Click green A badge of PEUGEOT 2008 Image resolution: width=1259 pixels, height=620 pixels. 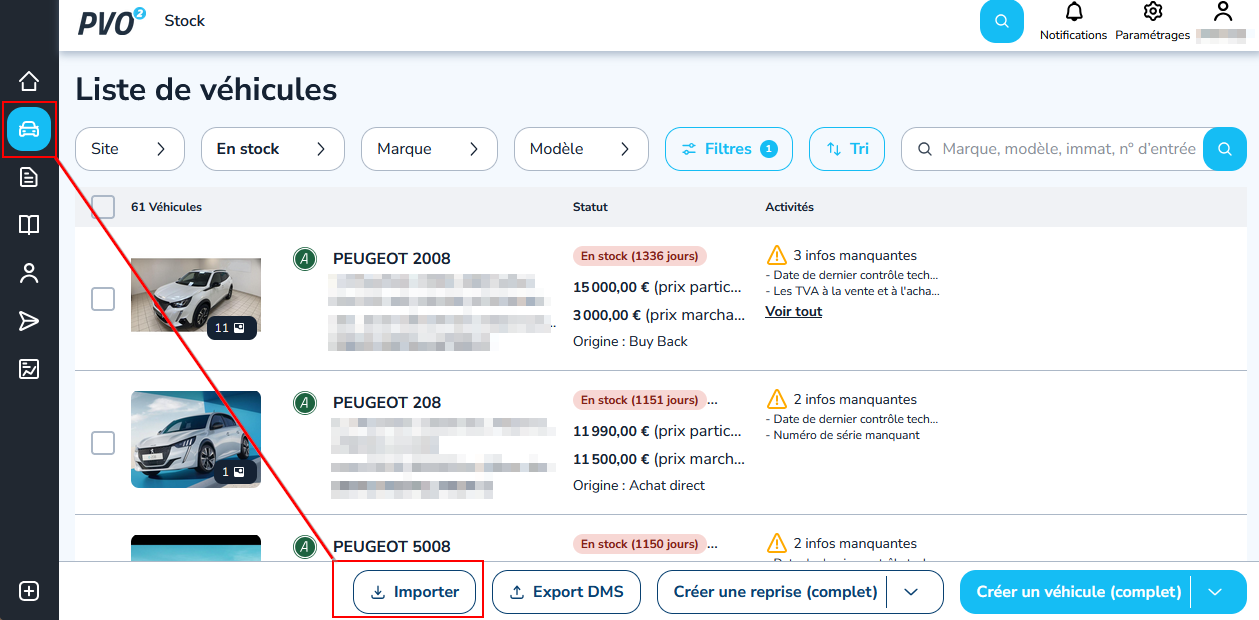305,259
